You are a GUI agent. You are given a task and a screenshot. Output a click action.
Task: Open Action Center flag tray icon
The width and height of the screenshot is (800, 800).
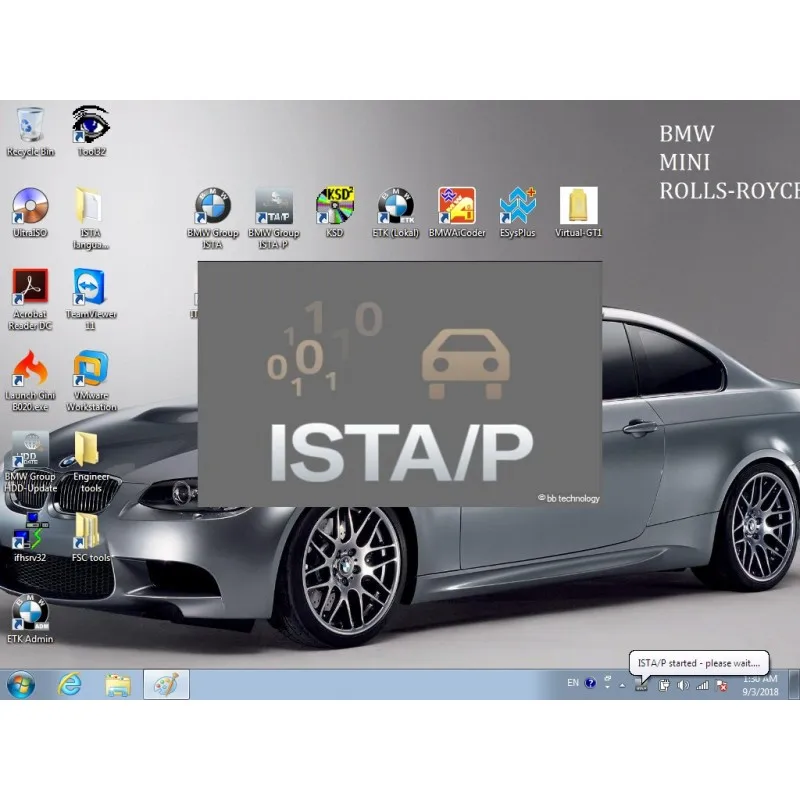[722, 686]
